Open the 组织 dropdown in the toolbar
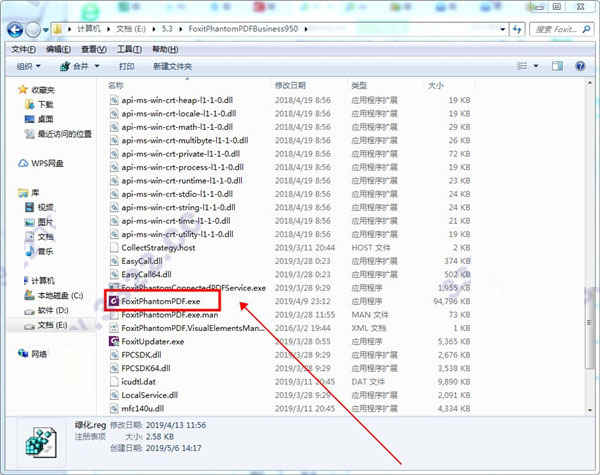 pos(28,67)
